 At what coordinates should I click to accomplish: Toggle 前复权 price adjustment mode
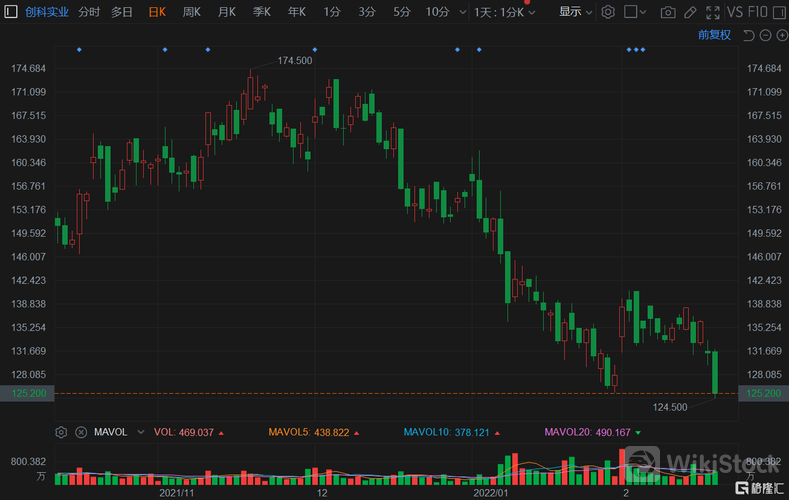(x=714, y=35)
